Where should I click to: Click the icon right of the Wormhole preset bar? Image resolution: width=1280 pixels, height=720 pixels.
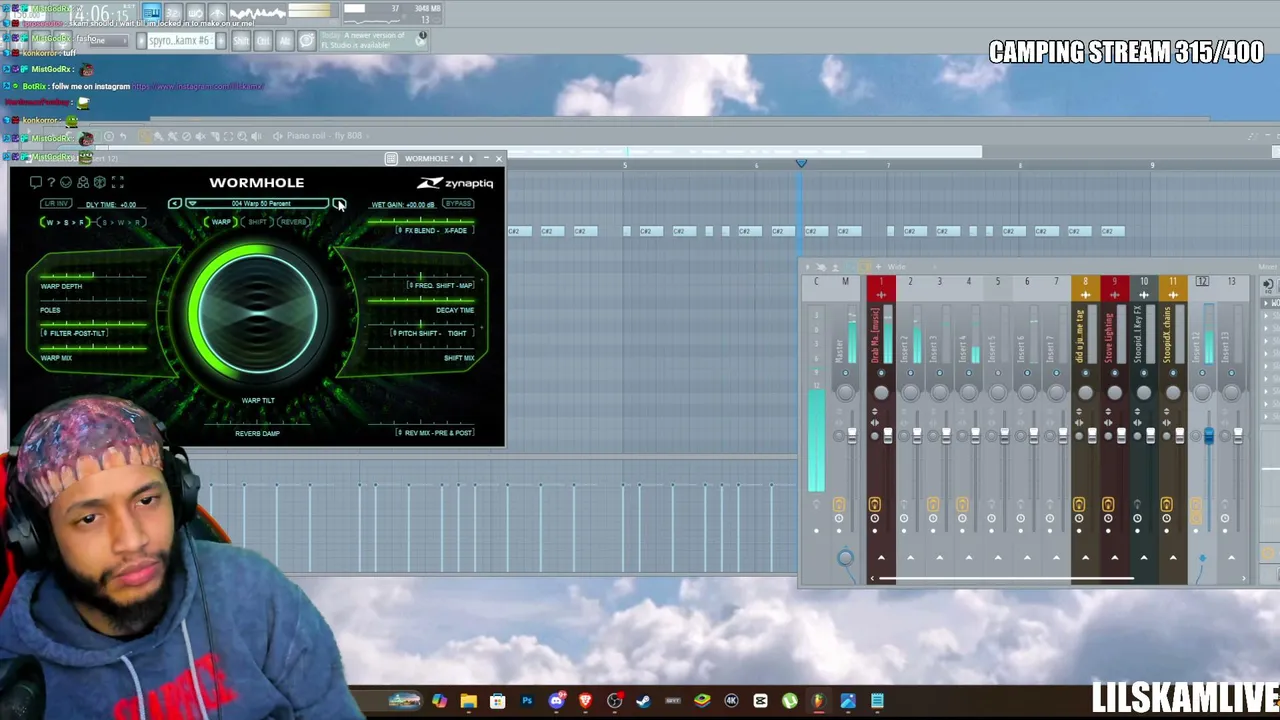click(339, 204)
